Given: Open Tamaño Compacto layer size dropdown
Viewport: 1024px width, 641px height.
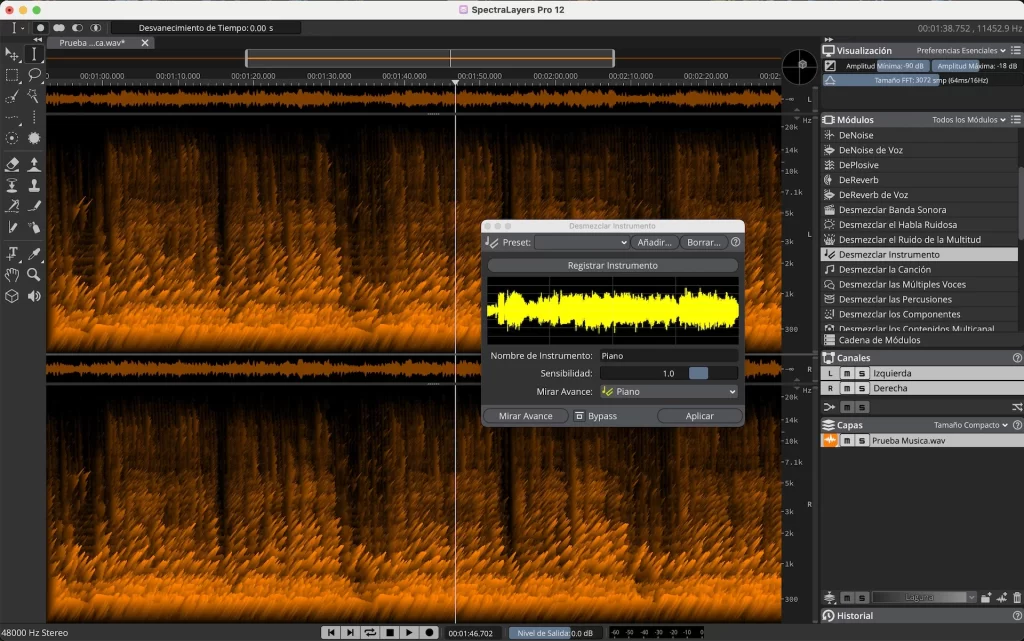Looking at the screenshot, I should click(970, 425).
